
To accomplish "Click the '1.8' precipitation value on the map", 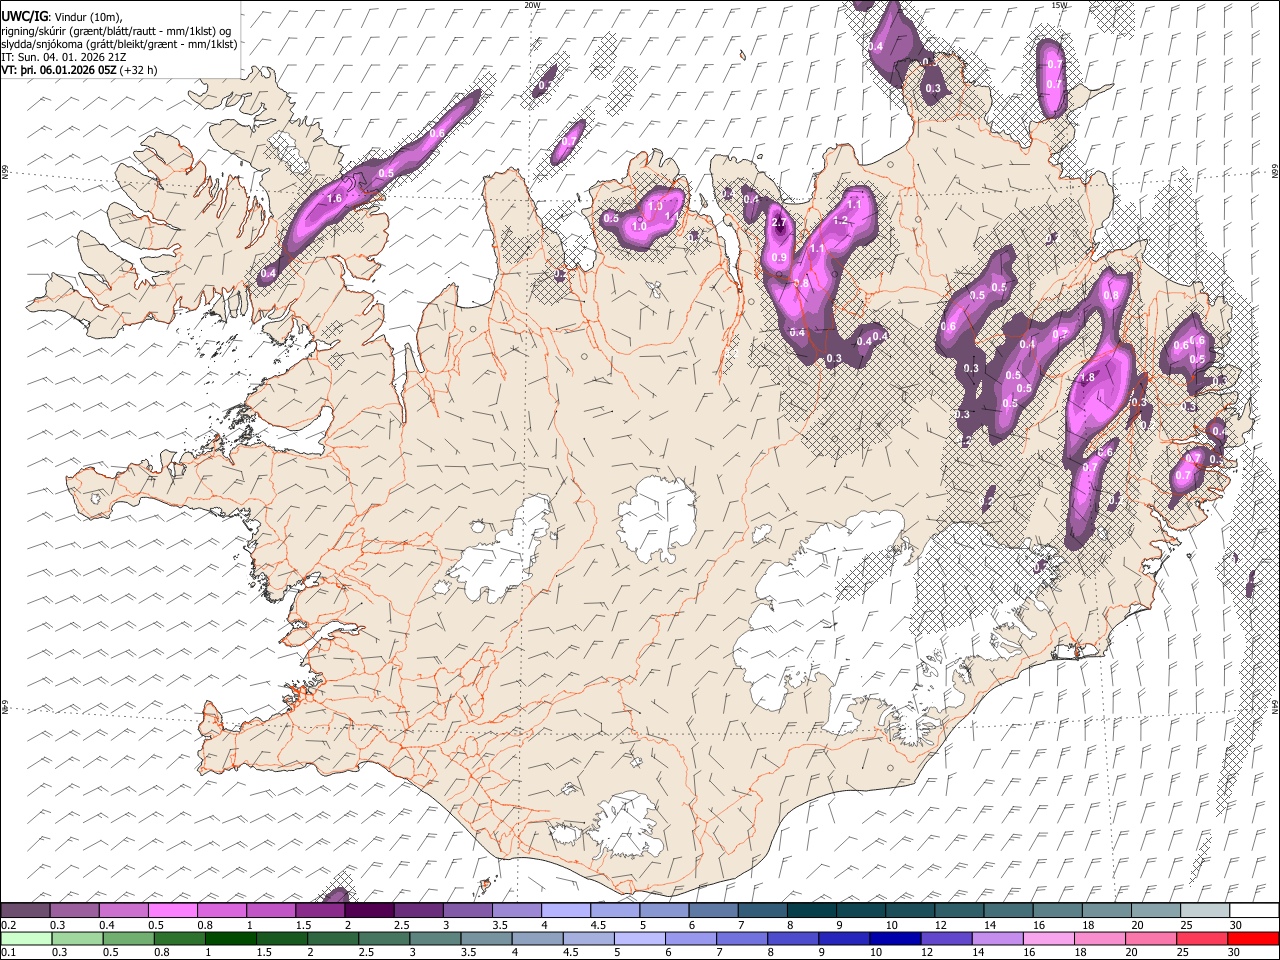I will coord(1088,378).
